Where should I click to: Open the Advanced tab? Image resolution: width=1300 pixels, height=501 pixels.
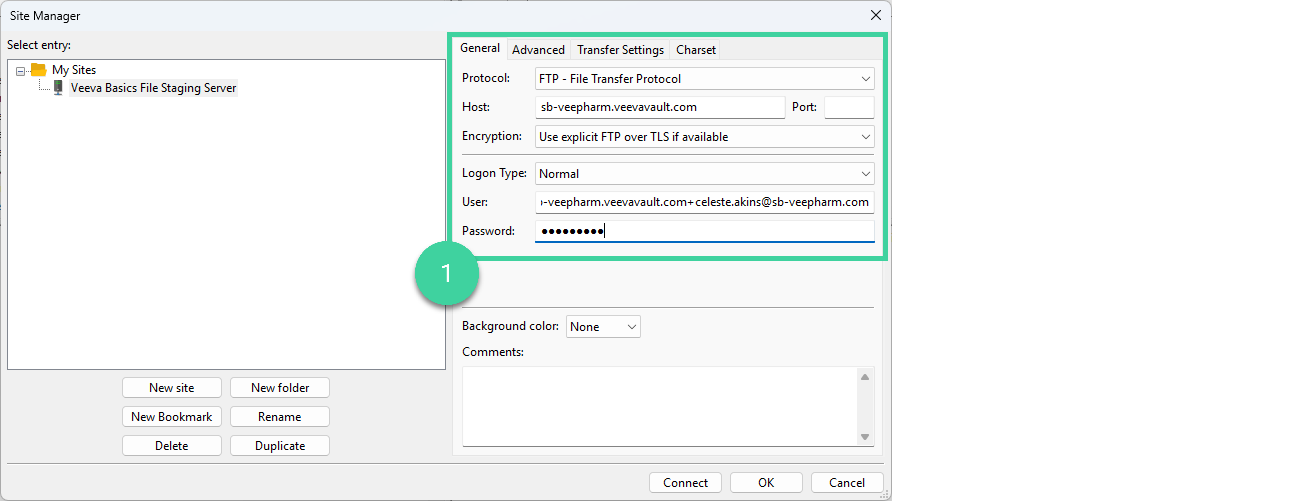pos(538,50)
